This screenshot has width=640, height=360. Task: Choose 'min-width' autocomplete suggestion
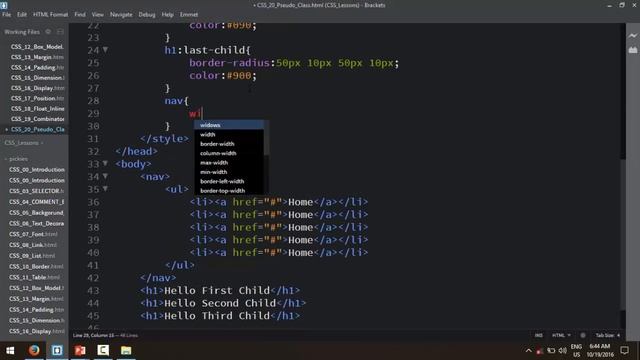(229, 172)
